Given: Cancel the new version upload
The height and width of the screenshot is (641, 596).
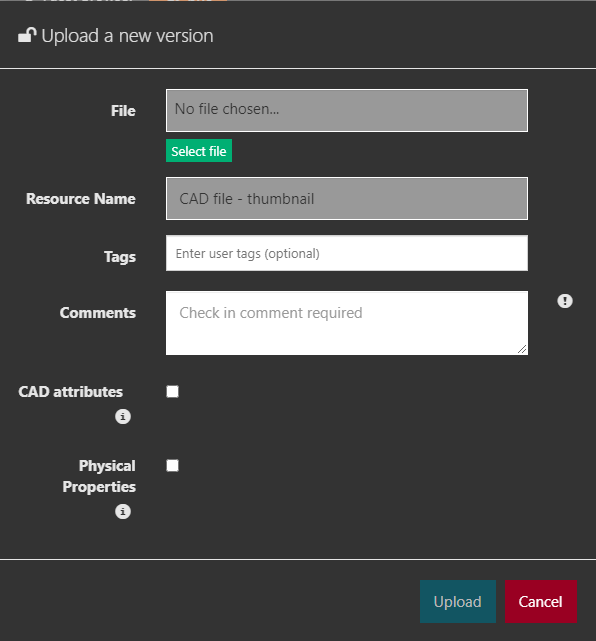Looking at the screenshot, I should point(540,601).
